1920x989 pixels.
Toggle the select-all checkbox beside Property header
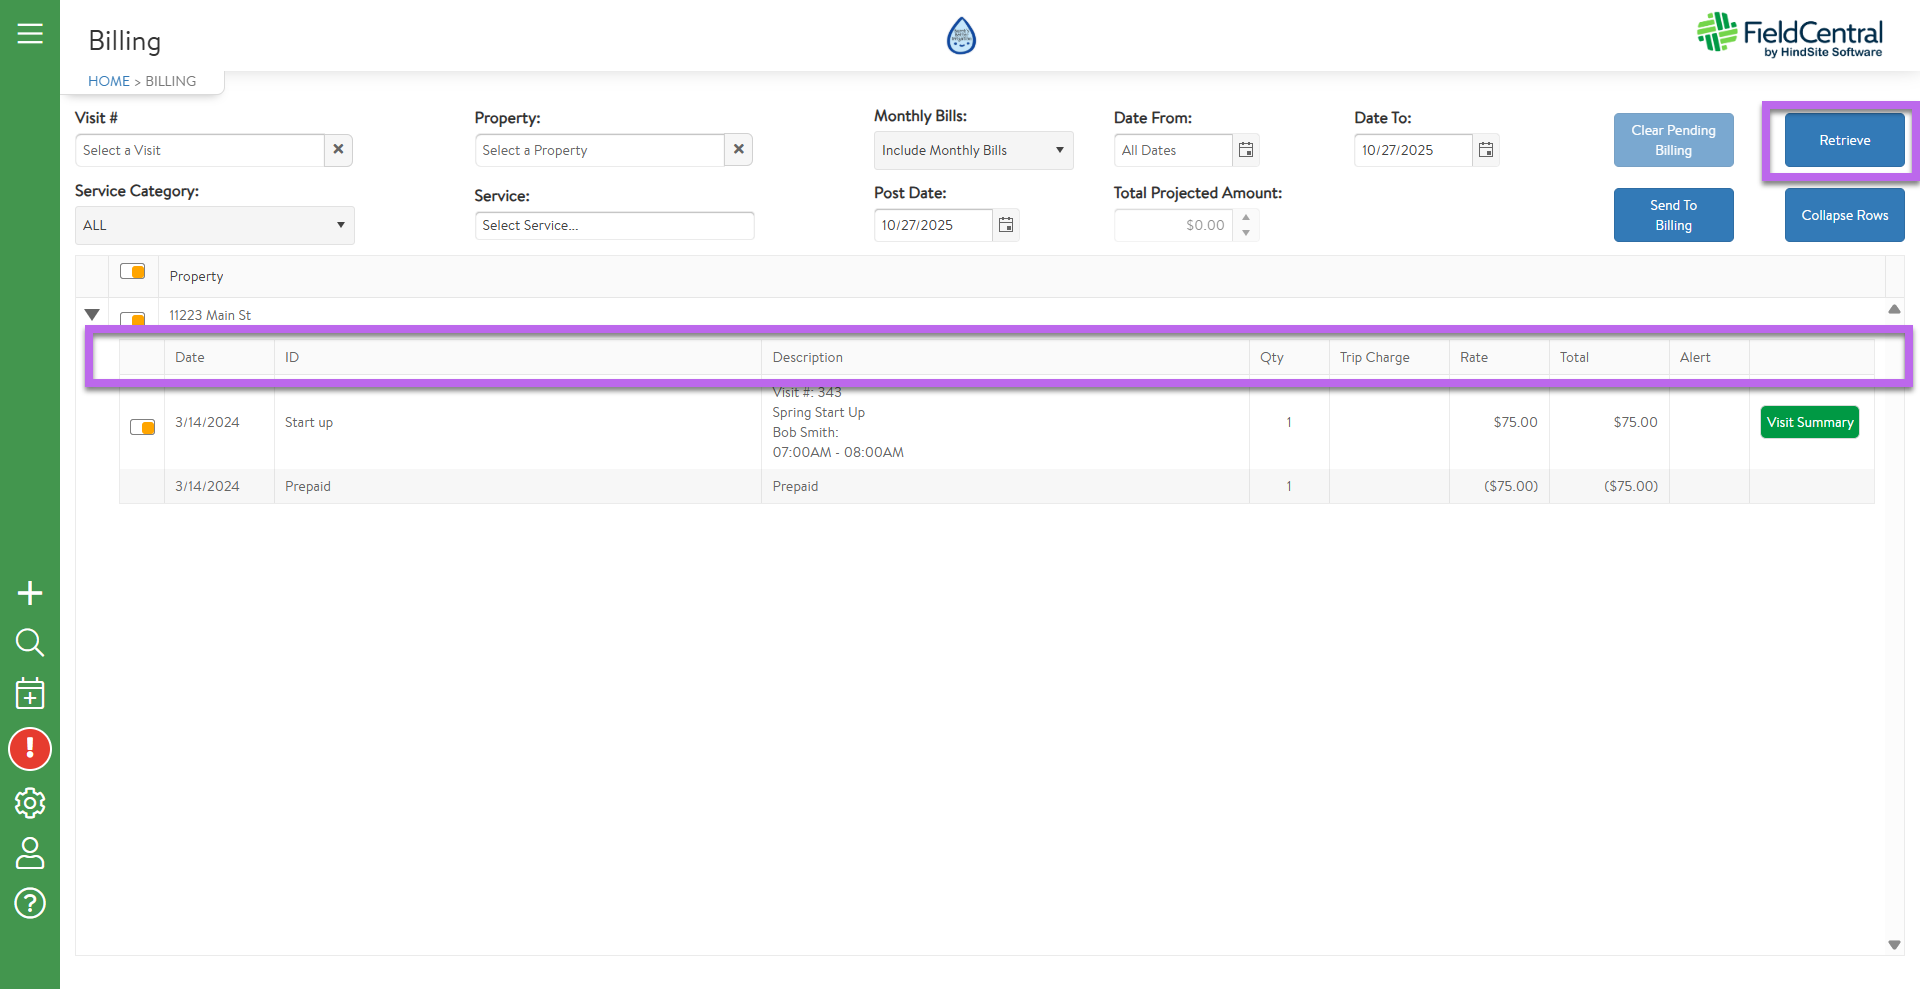pos(133,272)
